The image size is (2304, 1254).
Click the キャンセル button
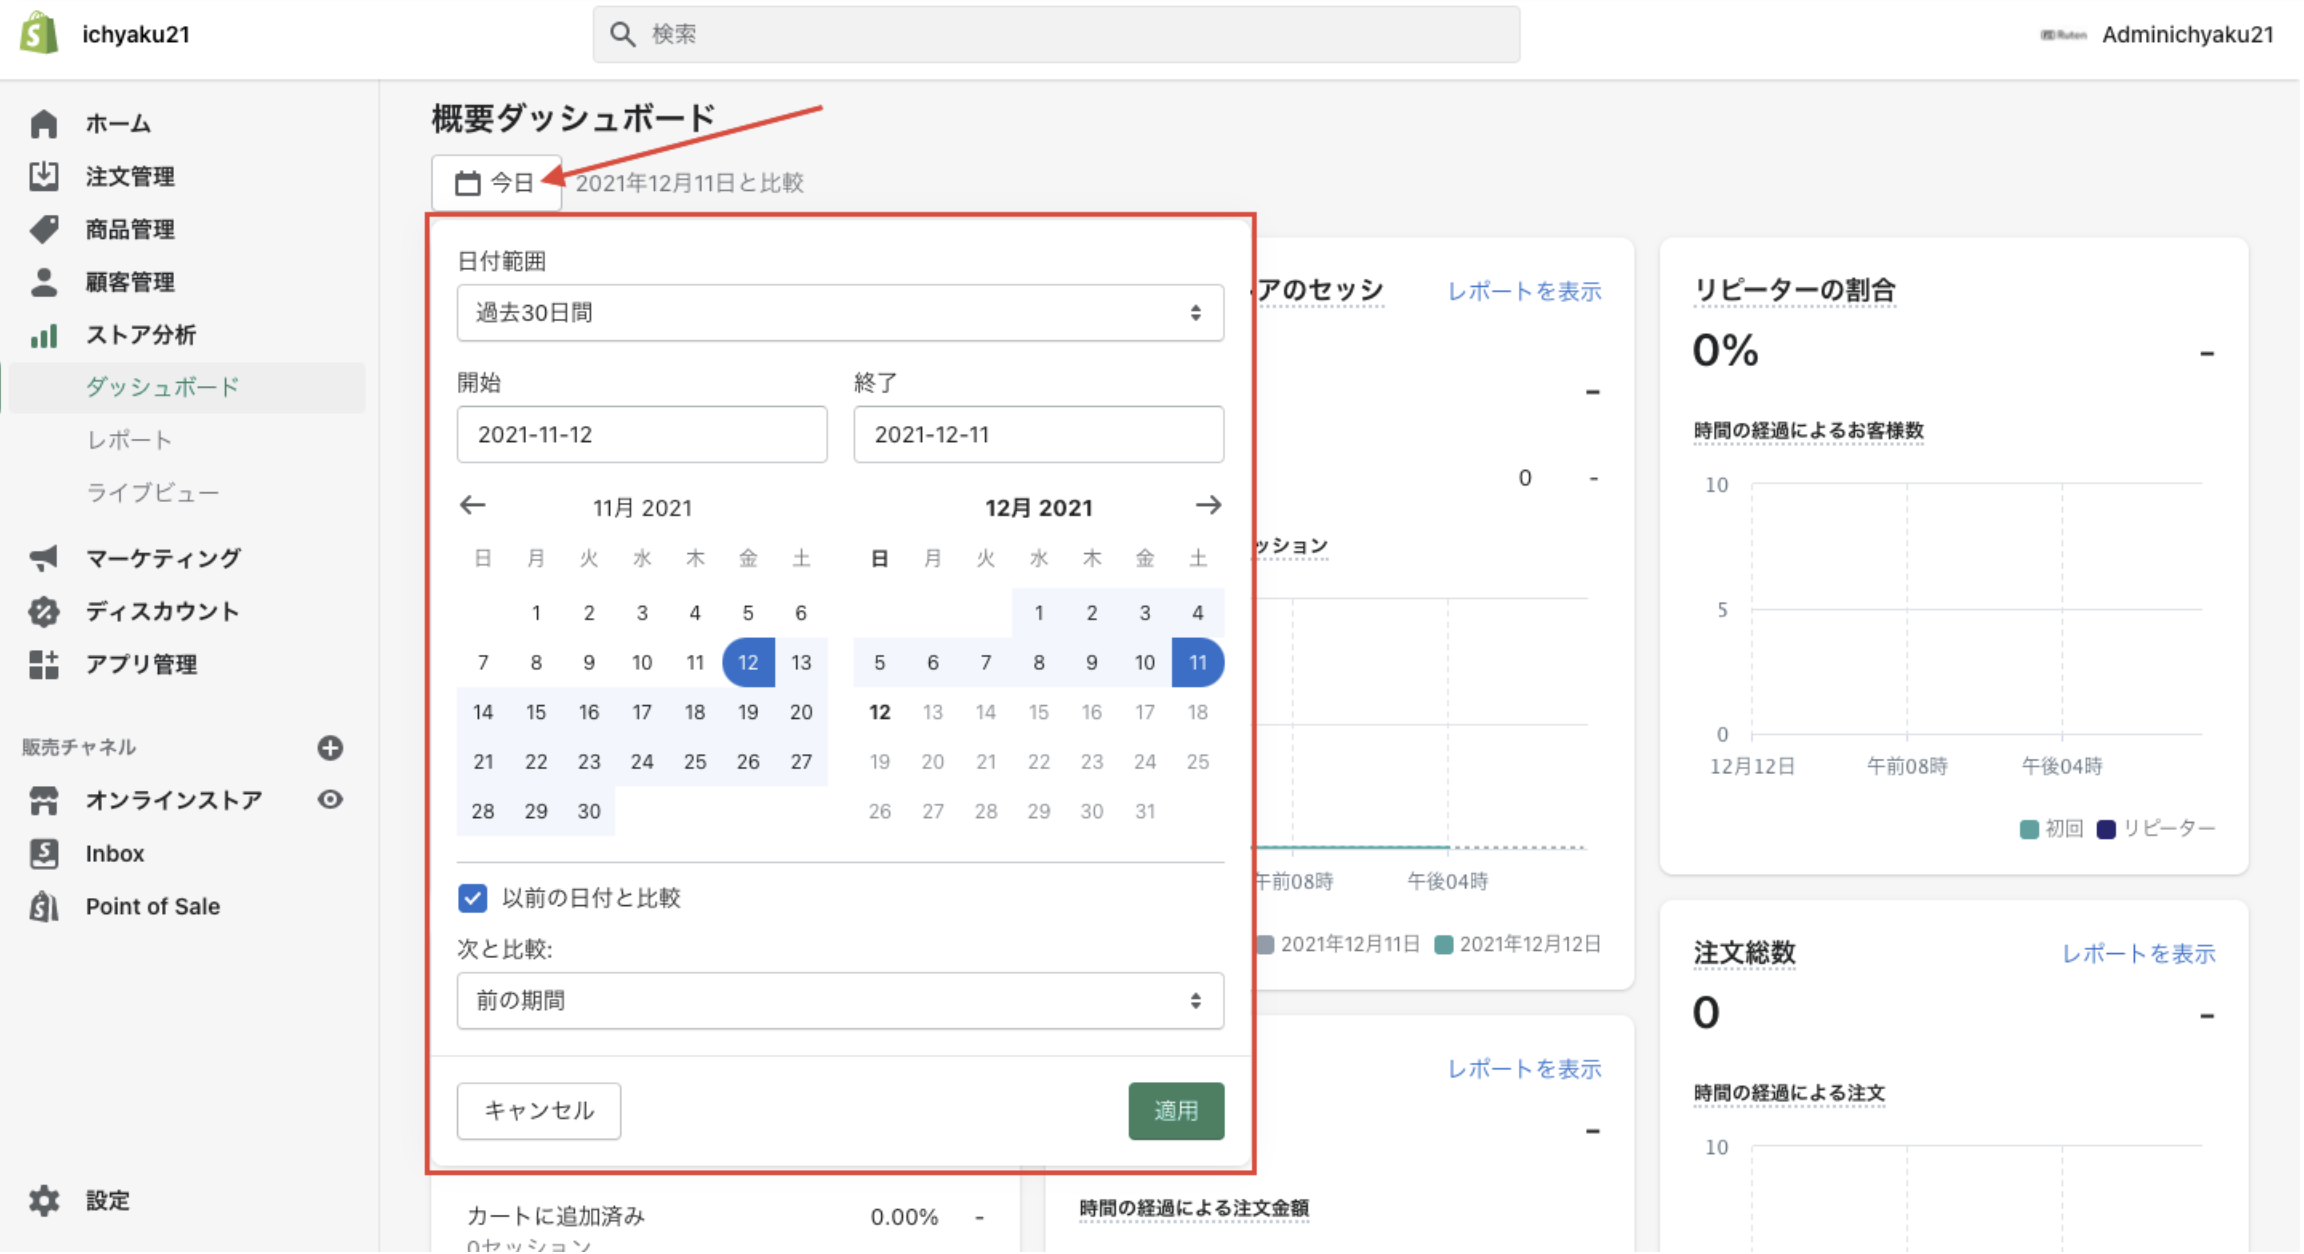click(539, 1111)
